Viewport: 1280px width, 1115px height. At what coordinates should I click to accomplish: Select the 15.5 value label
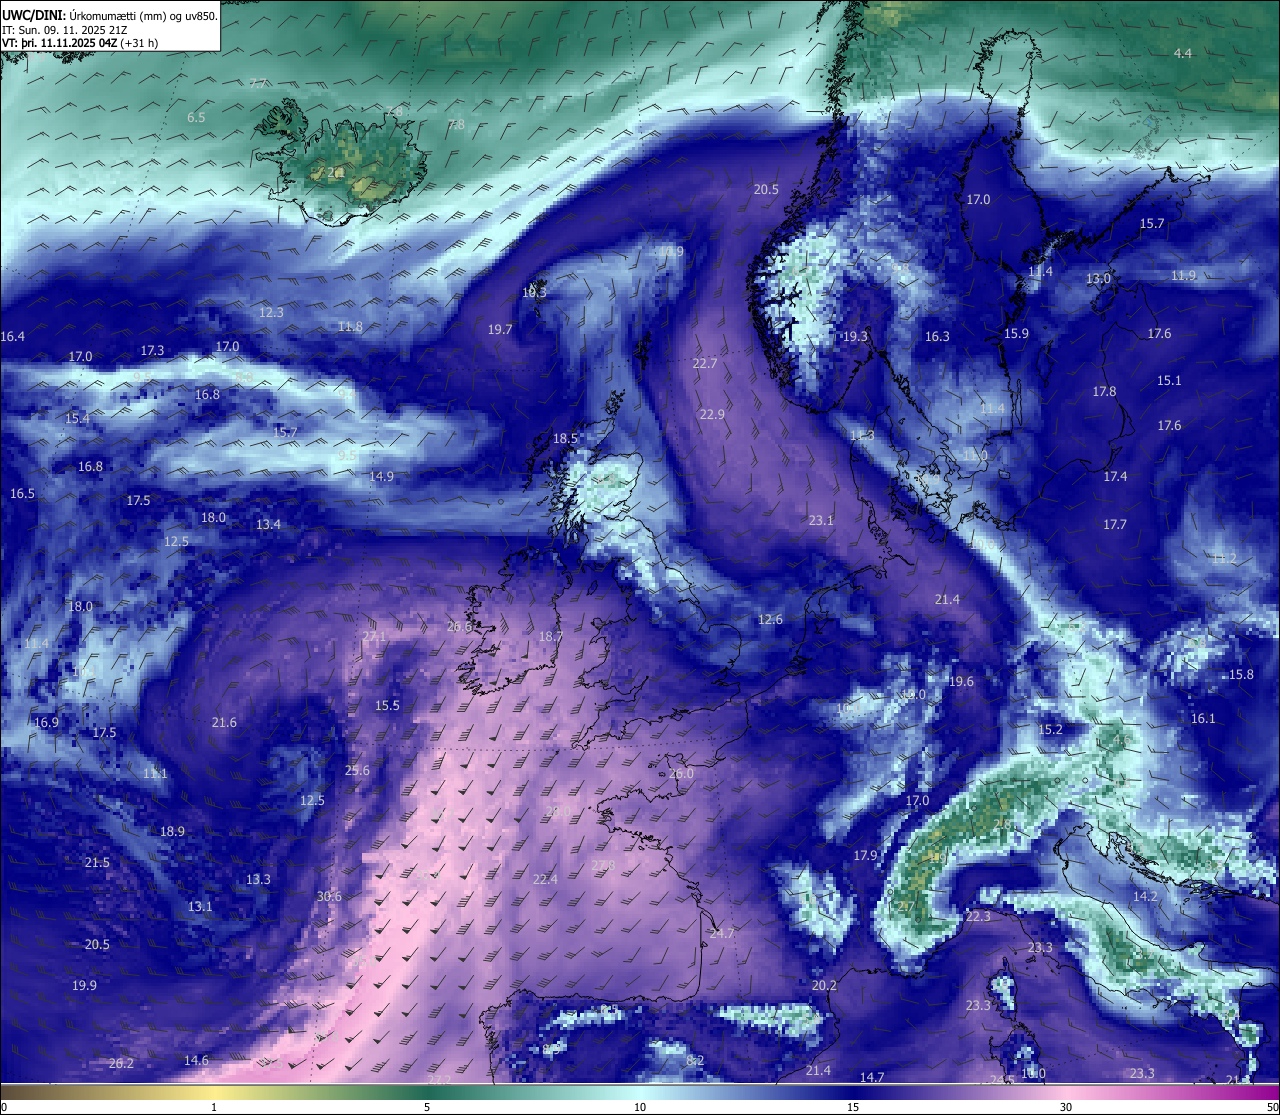[x=387, y=706]
